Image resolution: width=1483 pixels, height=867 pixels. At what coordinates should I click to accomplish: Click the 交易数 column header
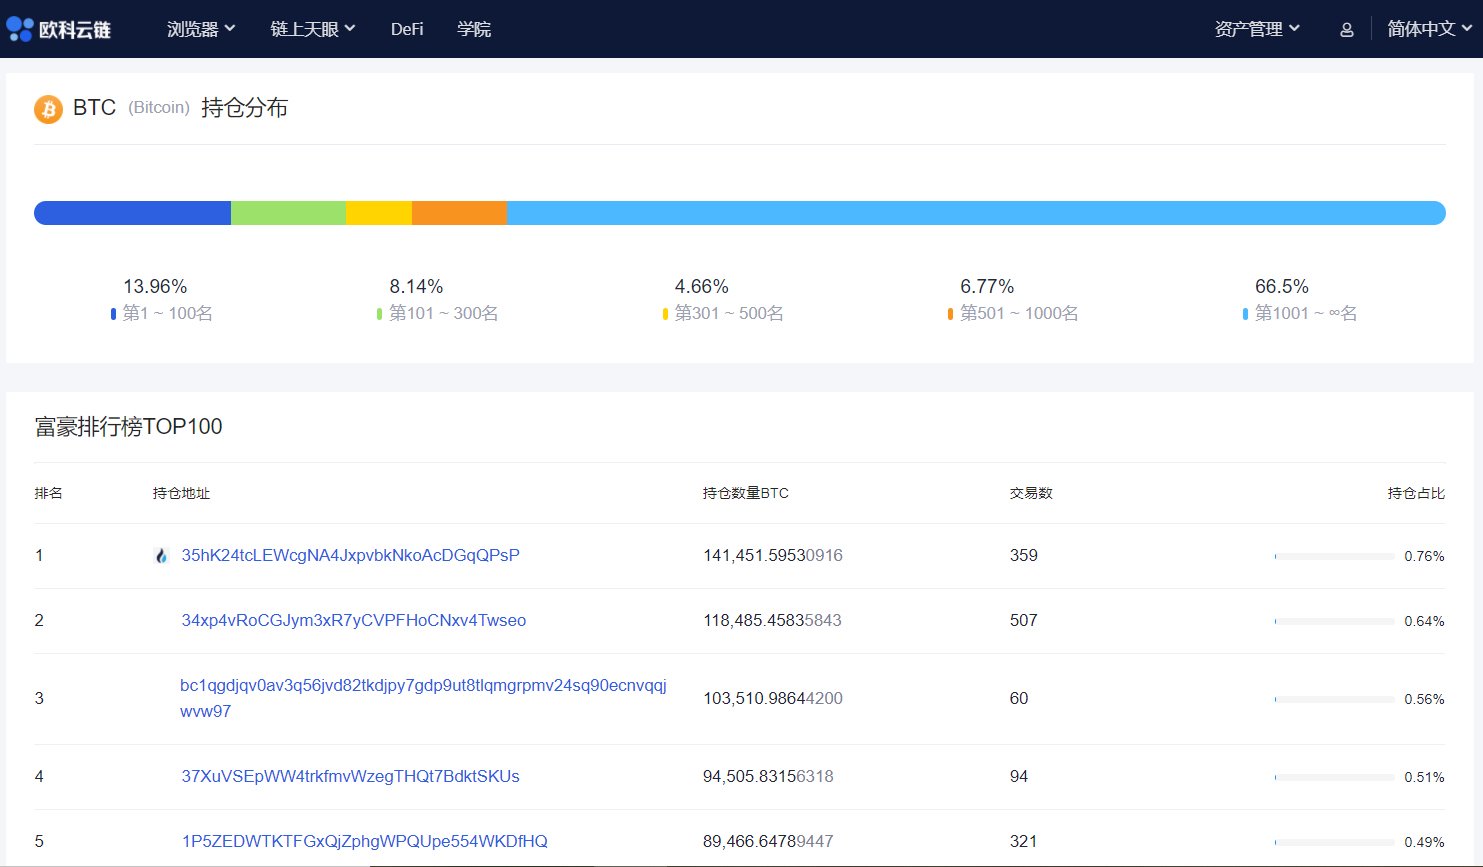[1031, 493]
